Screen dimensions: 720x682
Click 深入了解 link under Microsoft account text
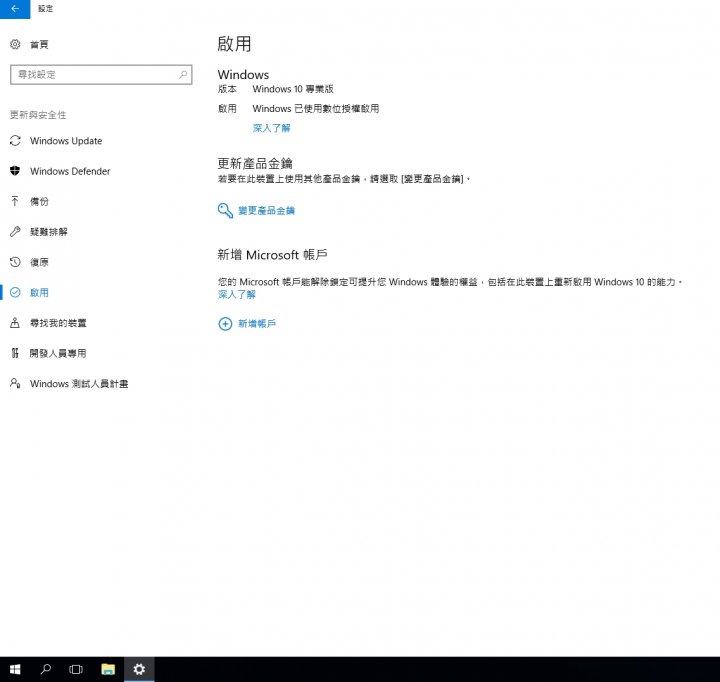tap(236, 294)
